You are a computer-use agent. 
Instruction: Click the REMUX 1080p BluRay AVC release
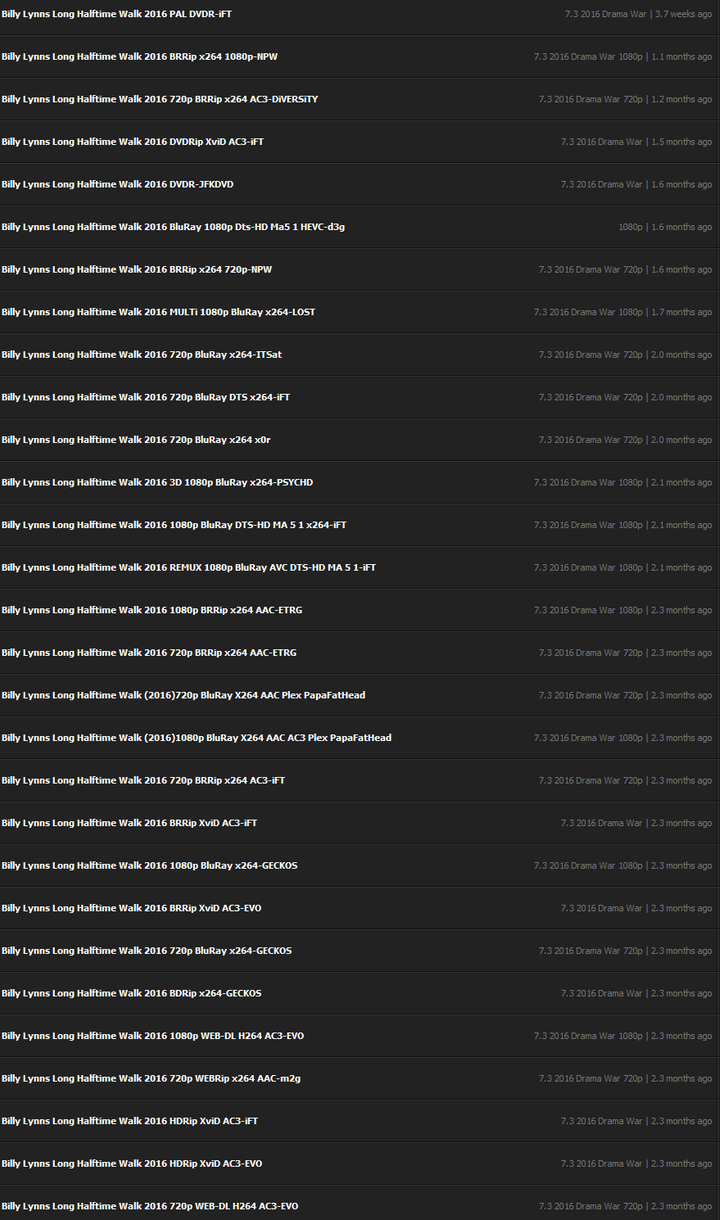click(189, 567)
